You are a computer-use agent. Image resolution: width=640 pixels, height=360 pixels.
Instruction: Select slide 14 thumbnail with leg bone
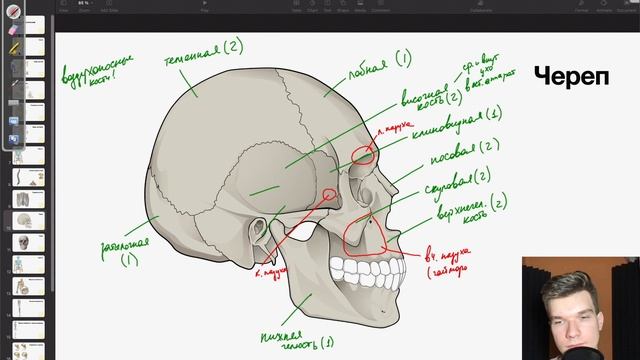29,308
